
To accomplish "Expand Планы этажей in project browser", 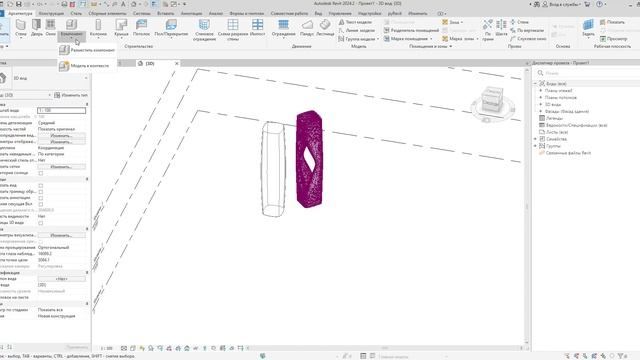I will point(541,91).
